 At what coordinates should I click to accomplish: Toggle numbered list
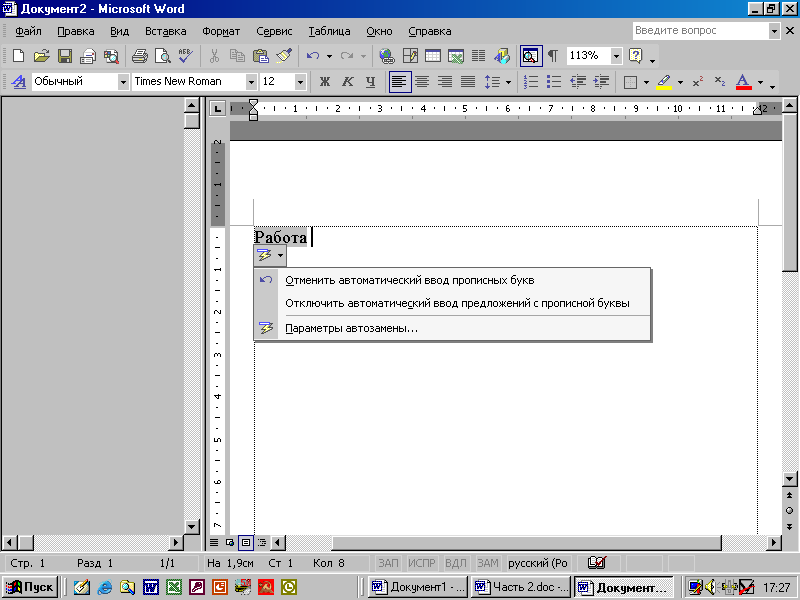531,82
